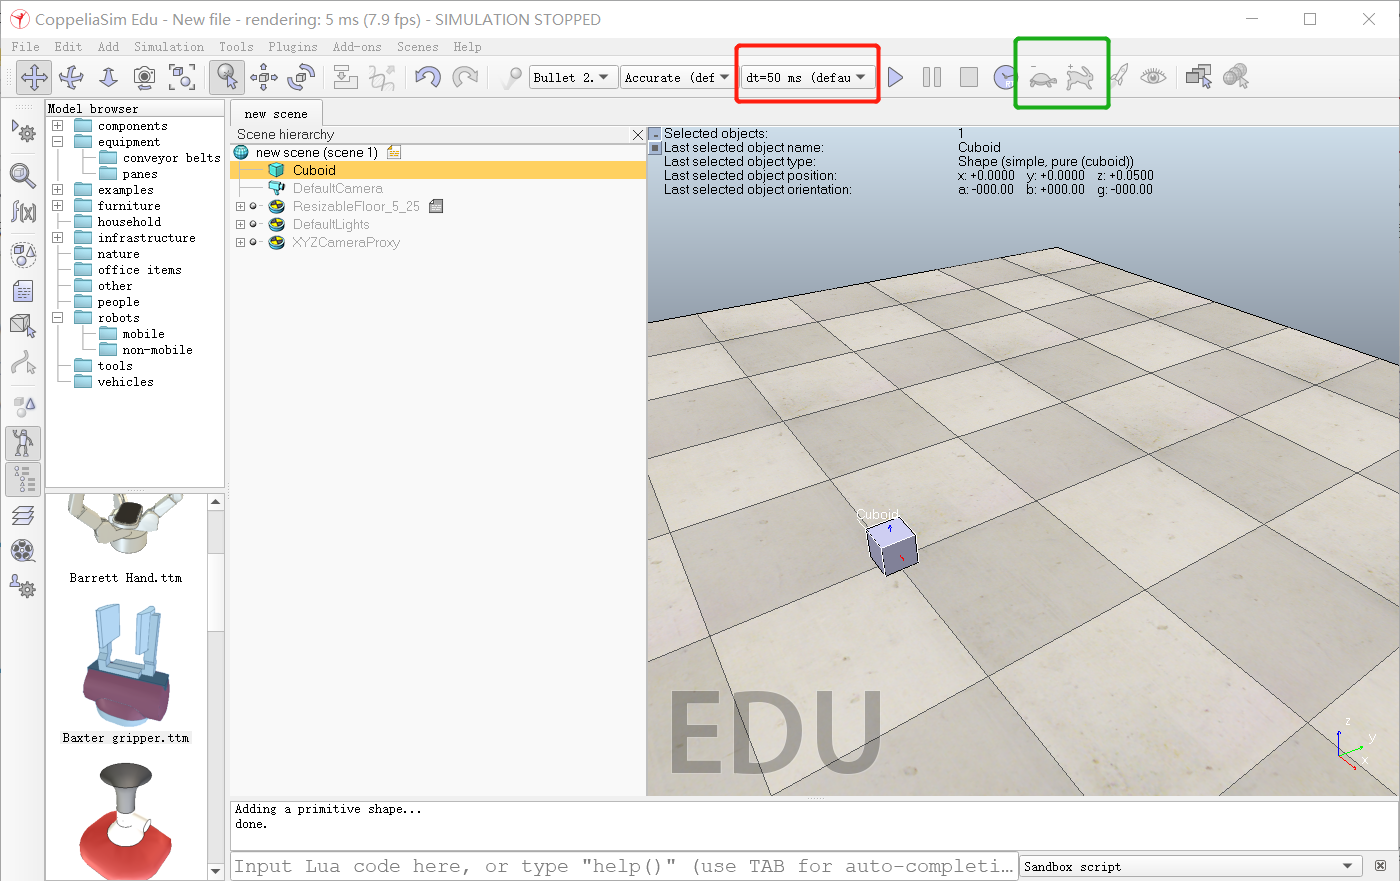
Task: Slow down simulation with the turtle icon
Action: coord(1043,77)
